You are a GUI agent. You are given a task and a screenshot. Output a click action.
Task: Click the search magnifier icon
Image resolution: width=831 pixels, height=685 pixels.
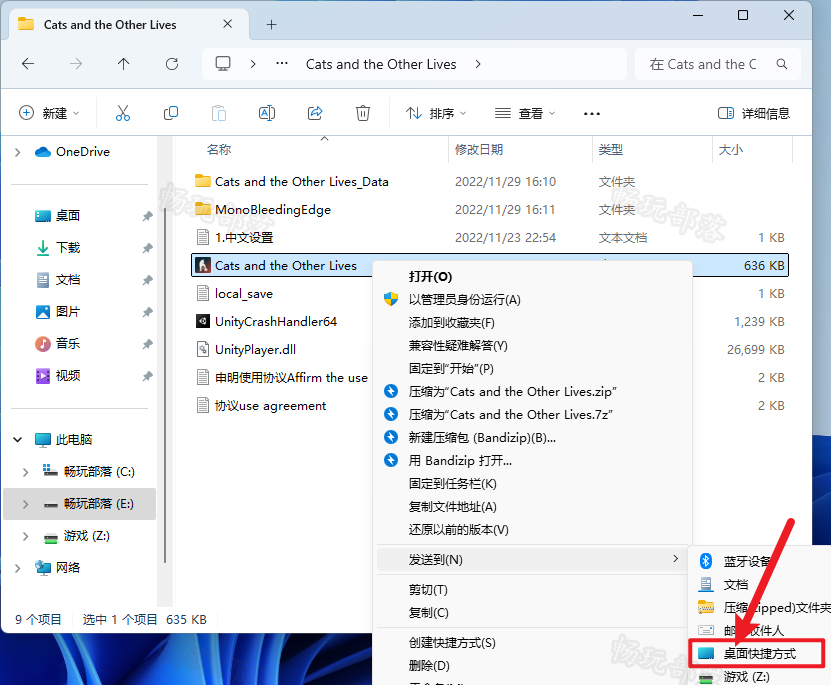click(x=781, y=64)
